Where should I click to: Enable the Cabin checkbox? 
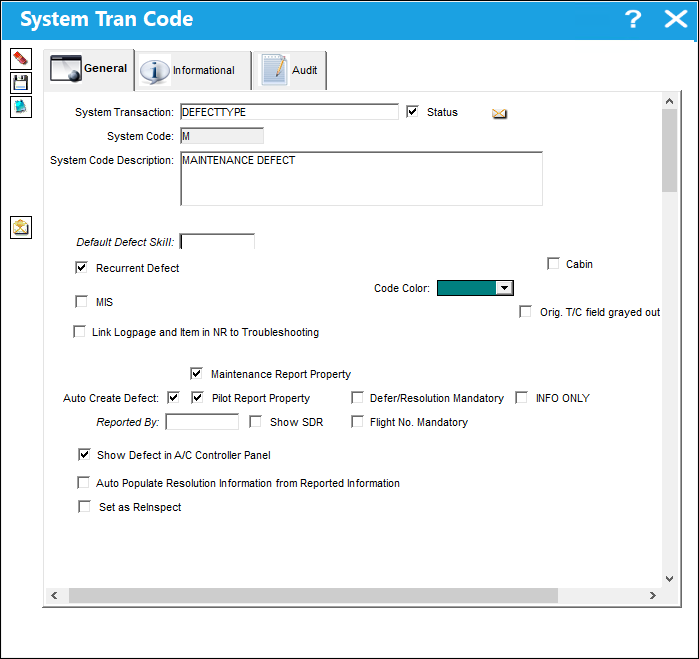pyautogui.click(x=553, y=264)
